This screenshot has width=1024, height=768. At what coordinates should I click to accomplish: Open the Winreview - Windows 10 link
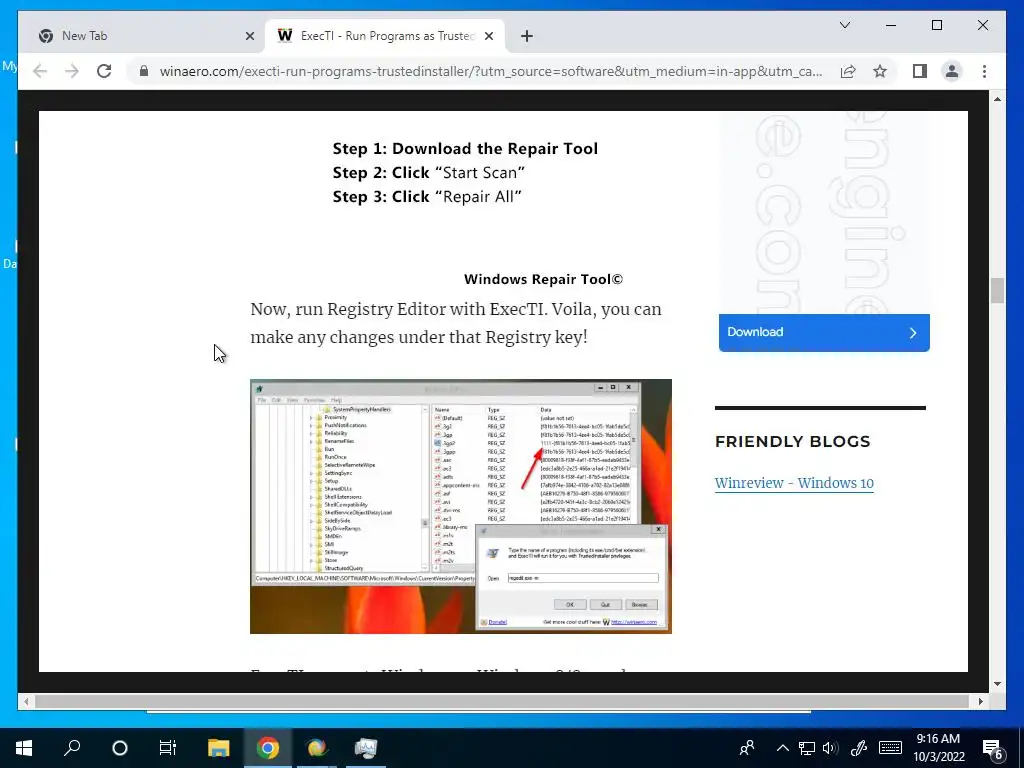coord(794,483)
